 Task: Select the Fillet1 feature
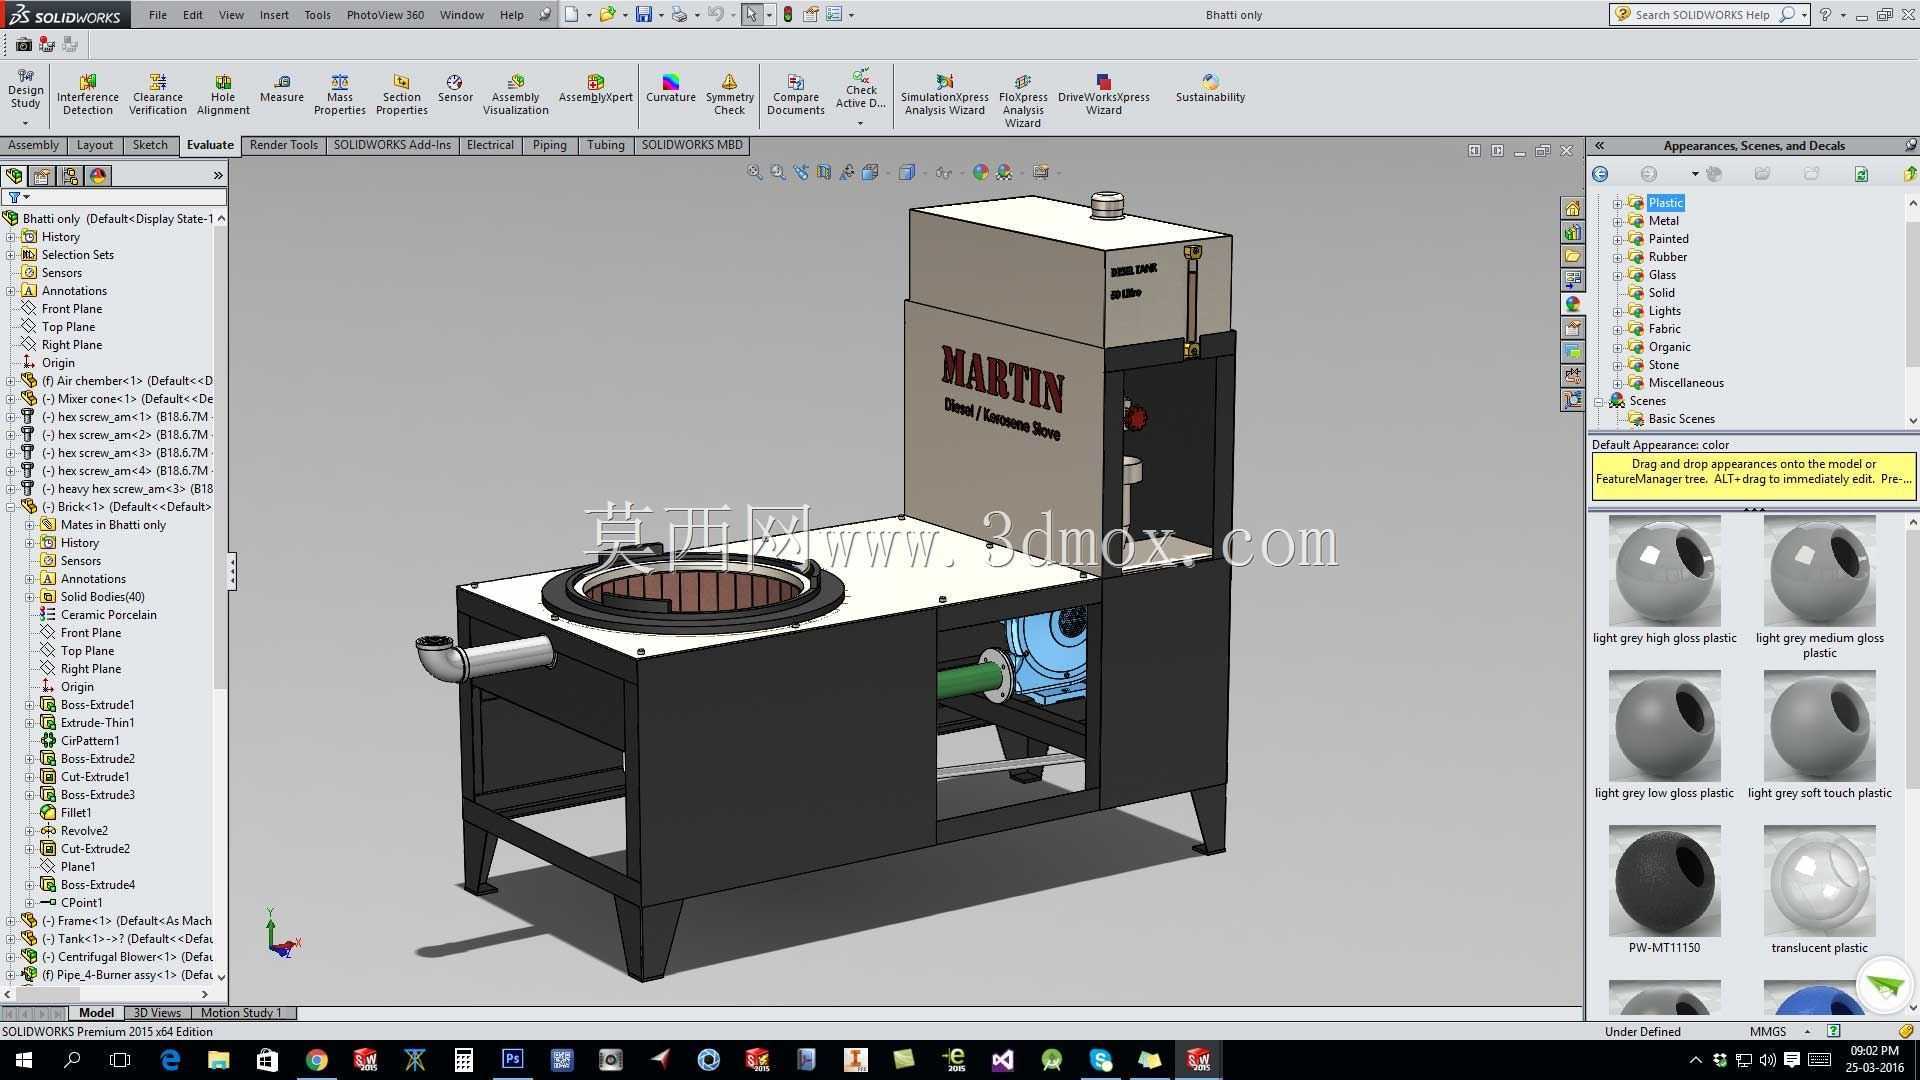(x=76, y=813)
